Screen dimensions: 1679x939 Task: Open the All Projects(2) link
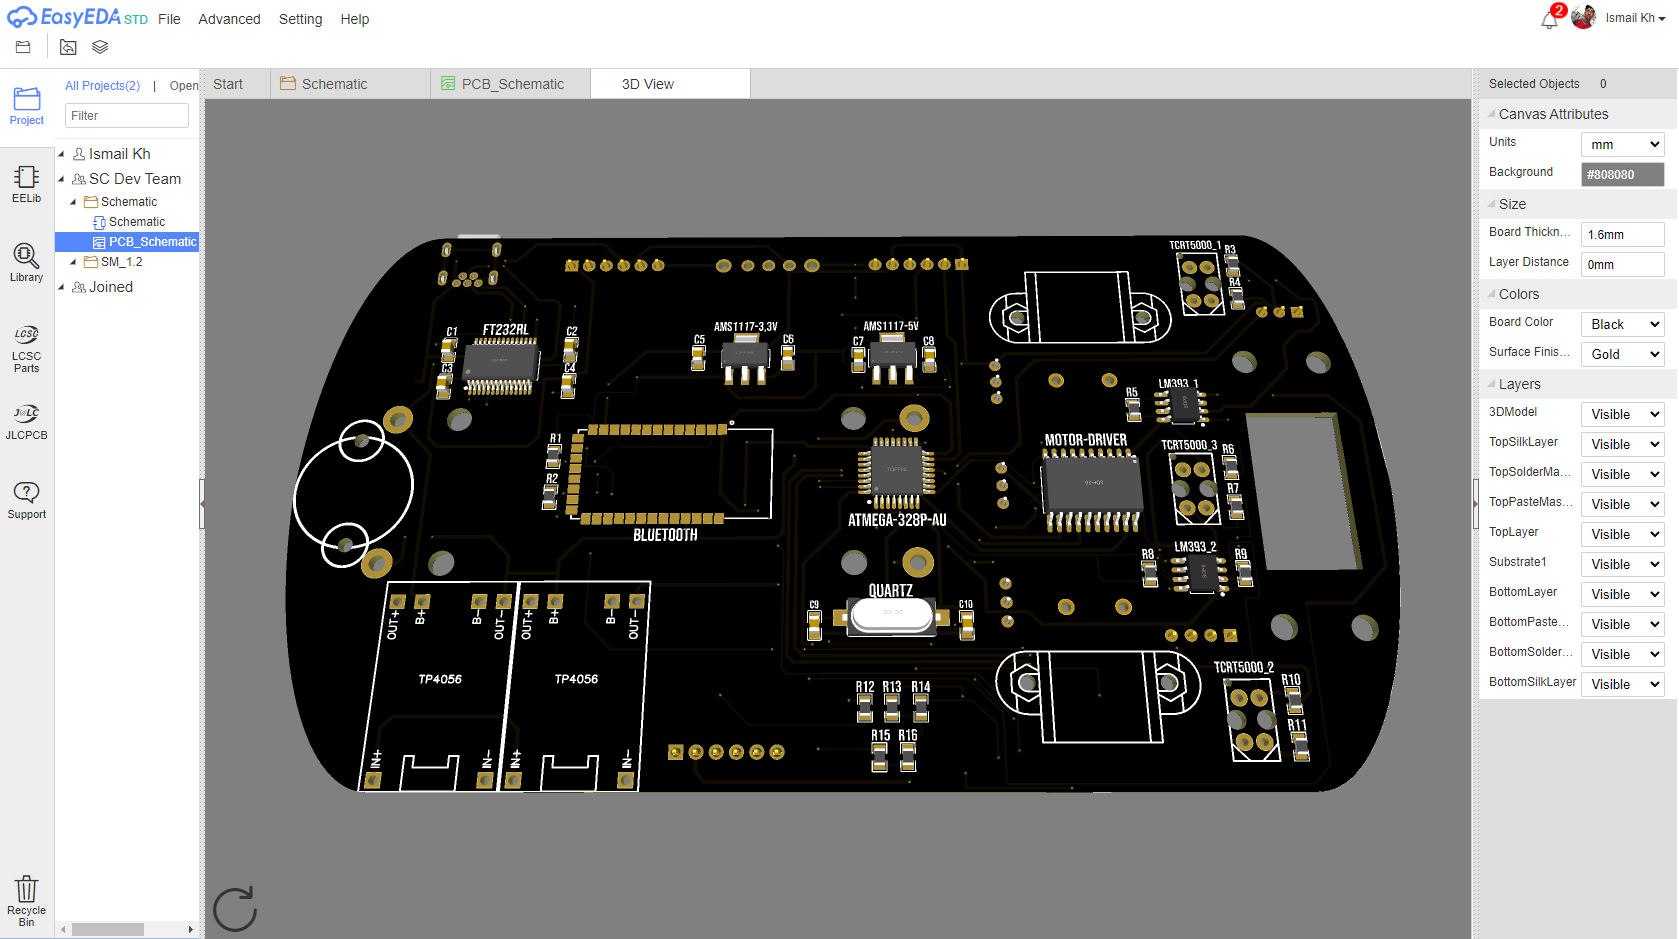[102, 85]
